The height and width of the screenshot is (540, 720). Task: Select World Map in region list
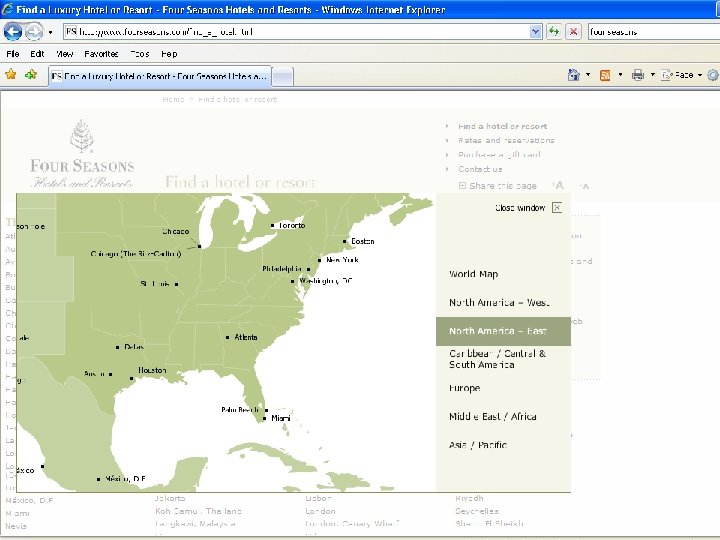(x=473, y=274)
